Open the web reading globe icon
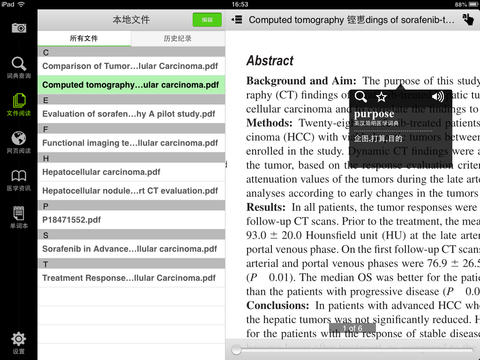480x360 pixels. click(x=19, y=142)
